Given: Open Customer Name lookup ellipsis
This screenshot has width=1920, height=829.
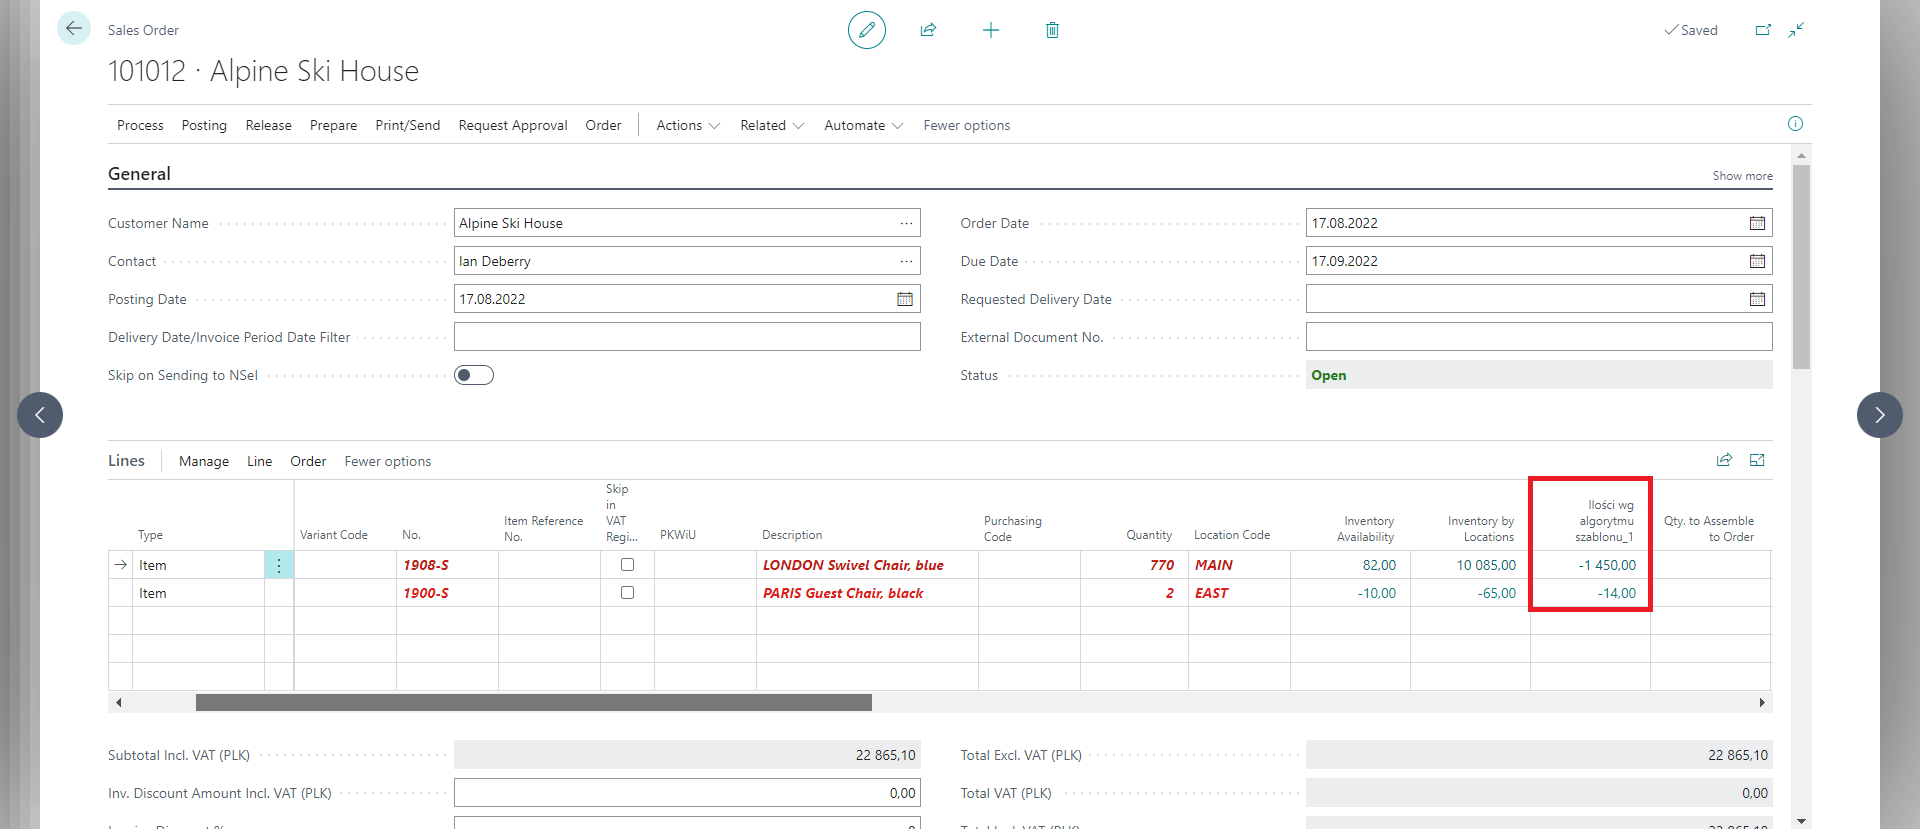Looking at the screenshot, I should [906, 223].
